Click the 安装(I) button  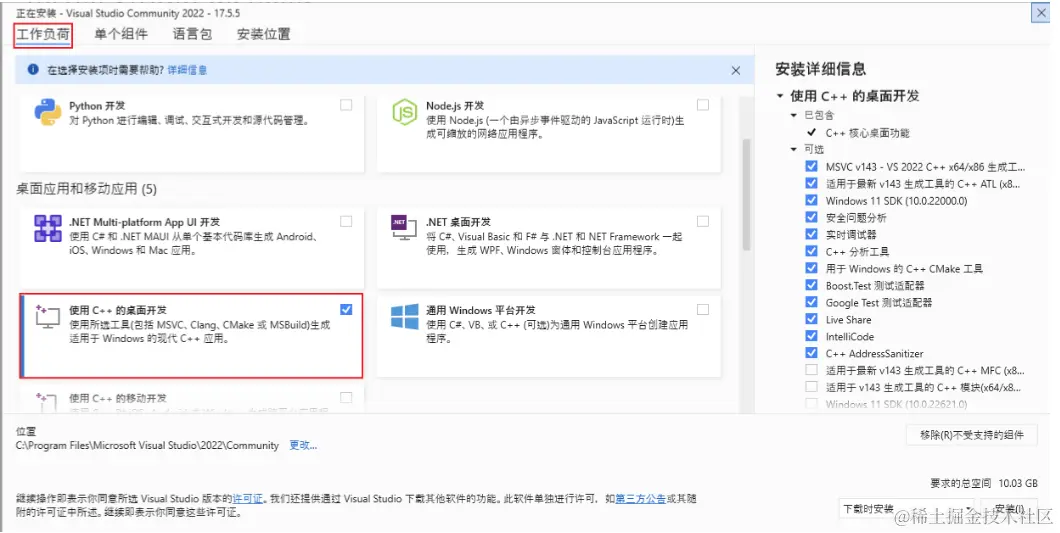click(x=1010, y=509)
